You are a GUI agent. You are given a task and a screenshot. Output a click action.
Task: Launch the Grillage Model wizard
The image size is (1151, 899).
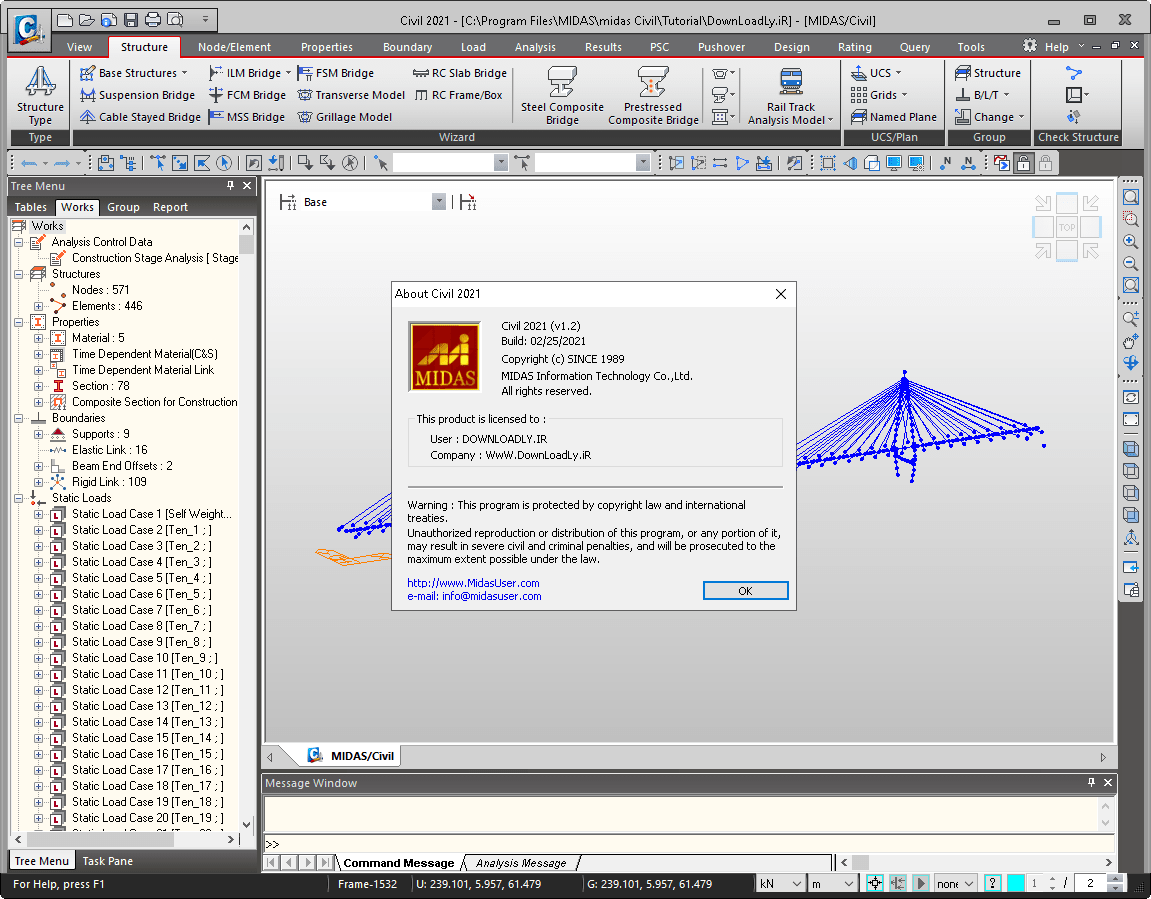pos(345,117)
